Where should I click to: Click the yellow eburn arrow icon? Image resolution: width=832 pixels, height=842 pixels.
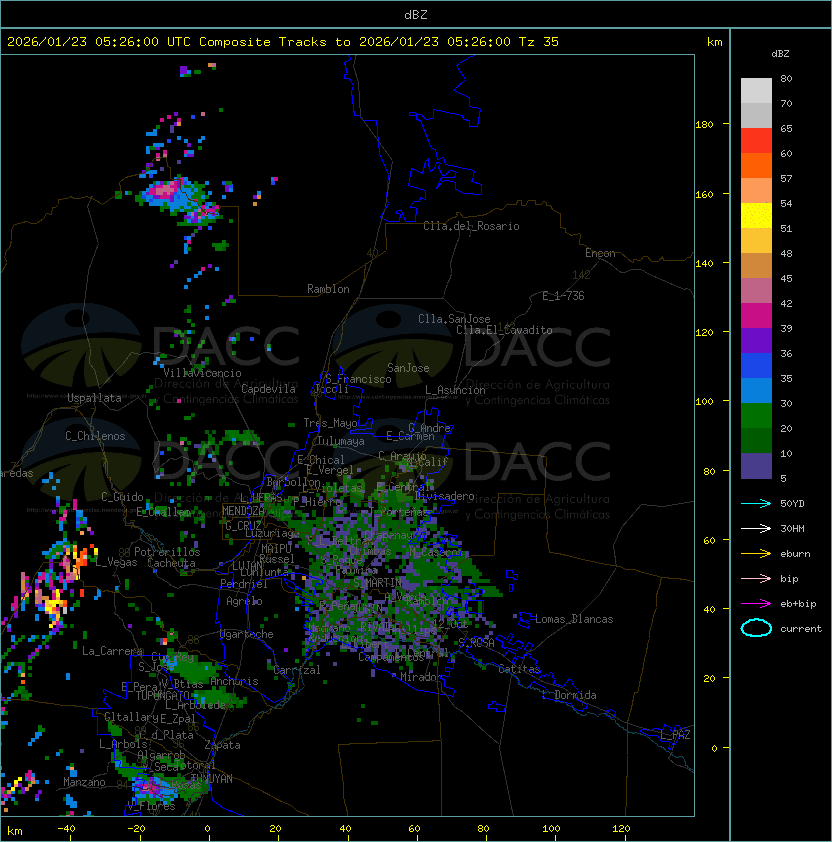[756, 554]
